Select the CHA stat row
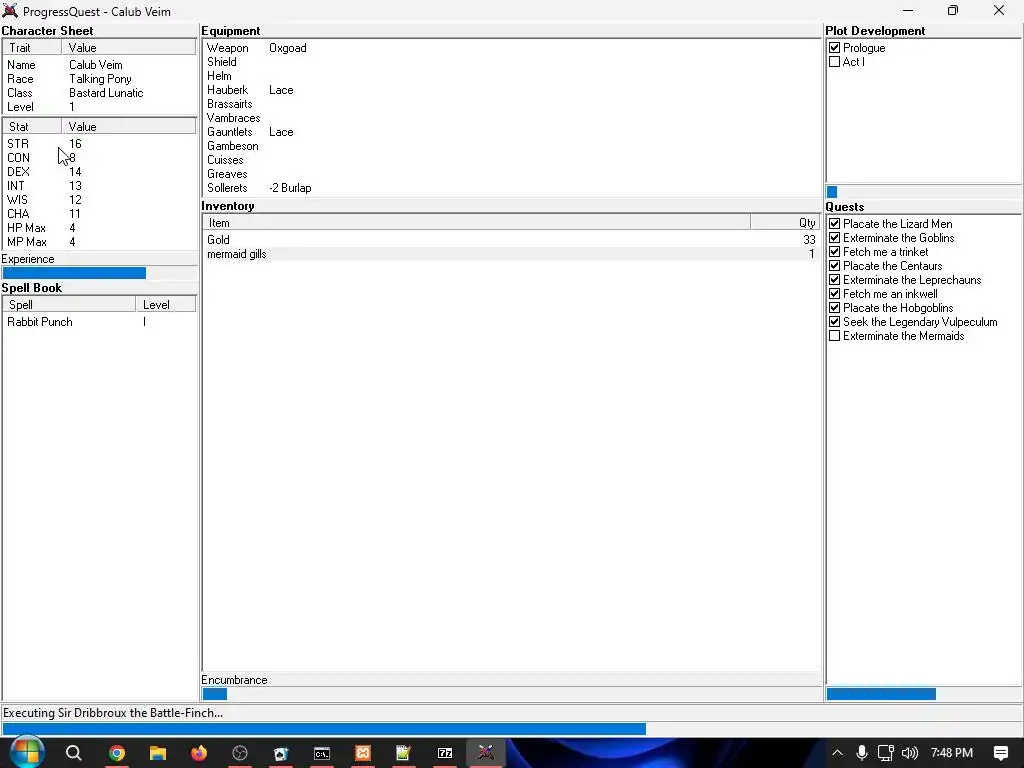Image resolution: width=1024 pixels, height=768 pixels. (x=99, y=214)
